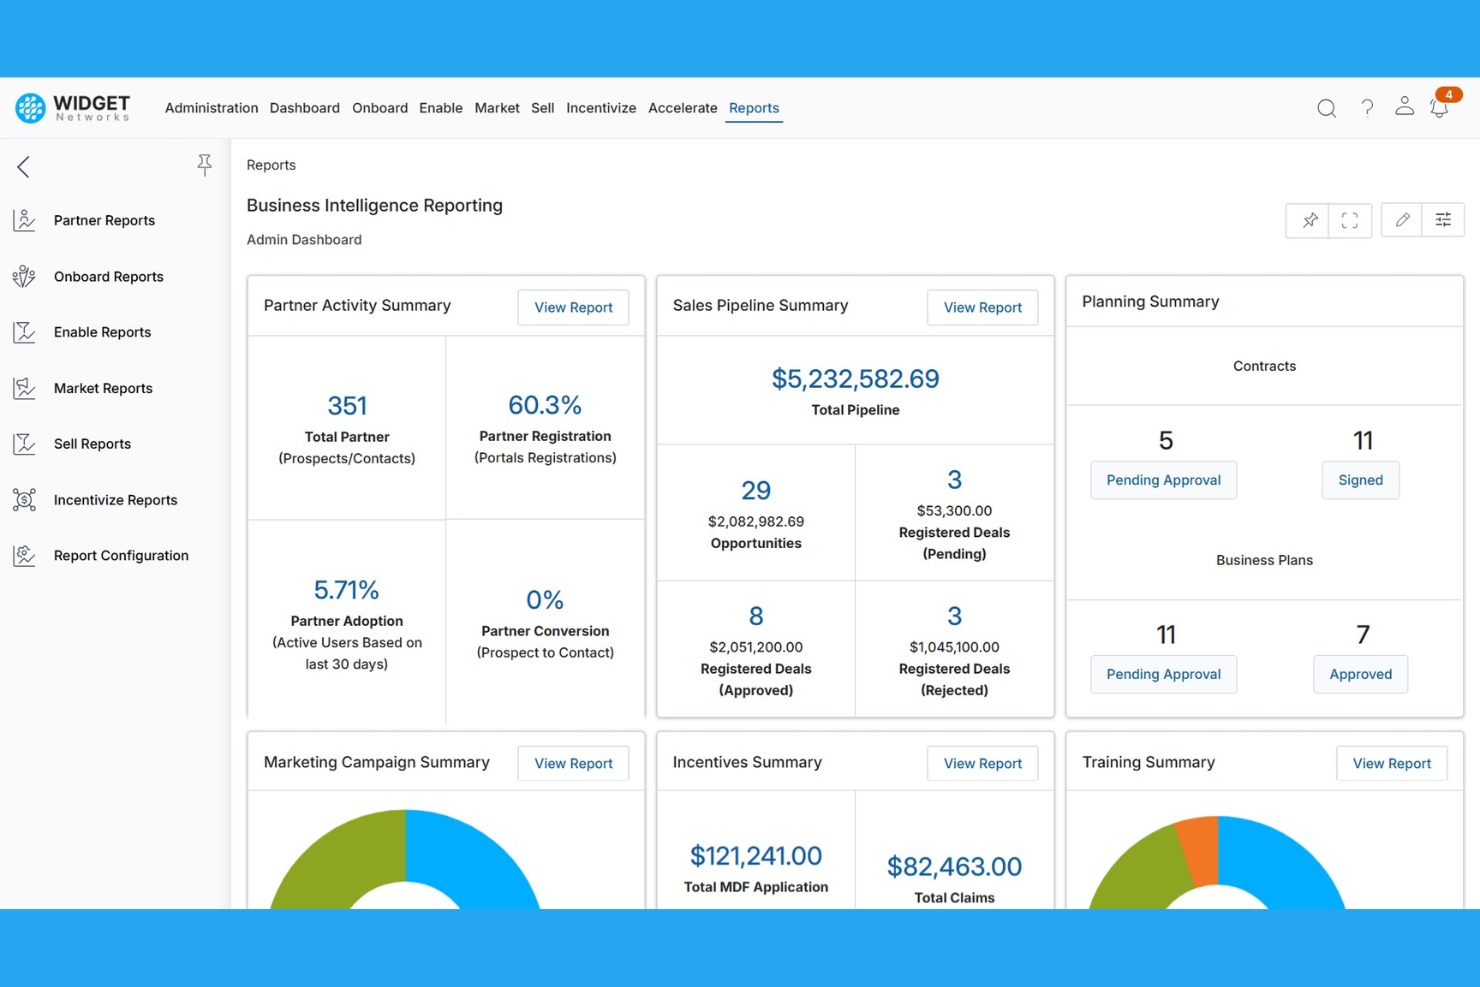Image resolution: width=1480 pixels, height=987 pixels.
Task: View Report for Incentives Summary
Action: pyautogui.click(x=983, y=763)
